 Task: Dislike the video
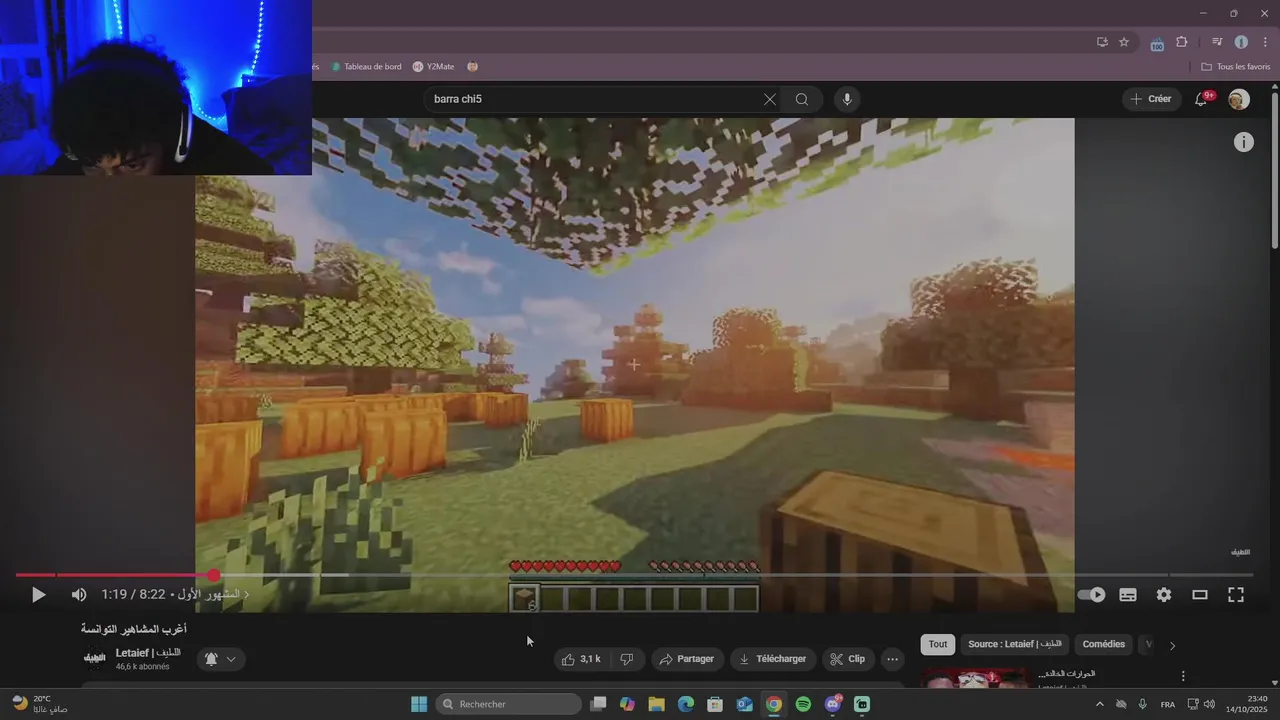point(627,659)
